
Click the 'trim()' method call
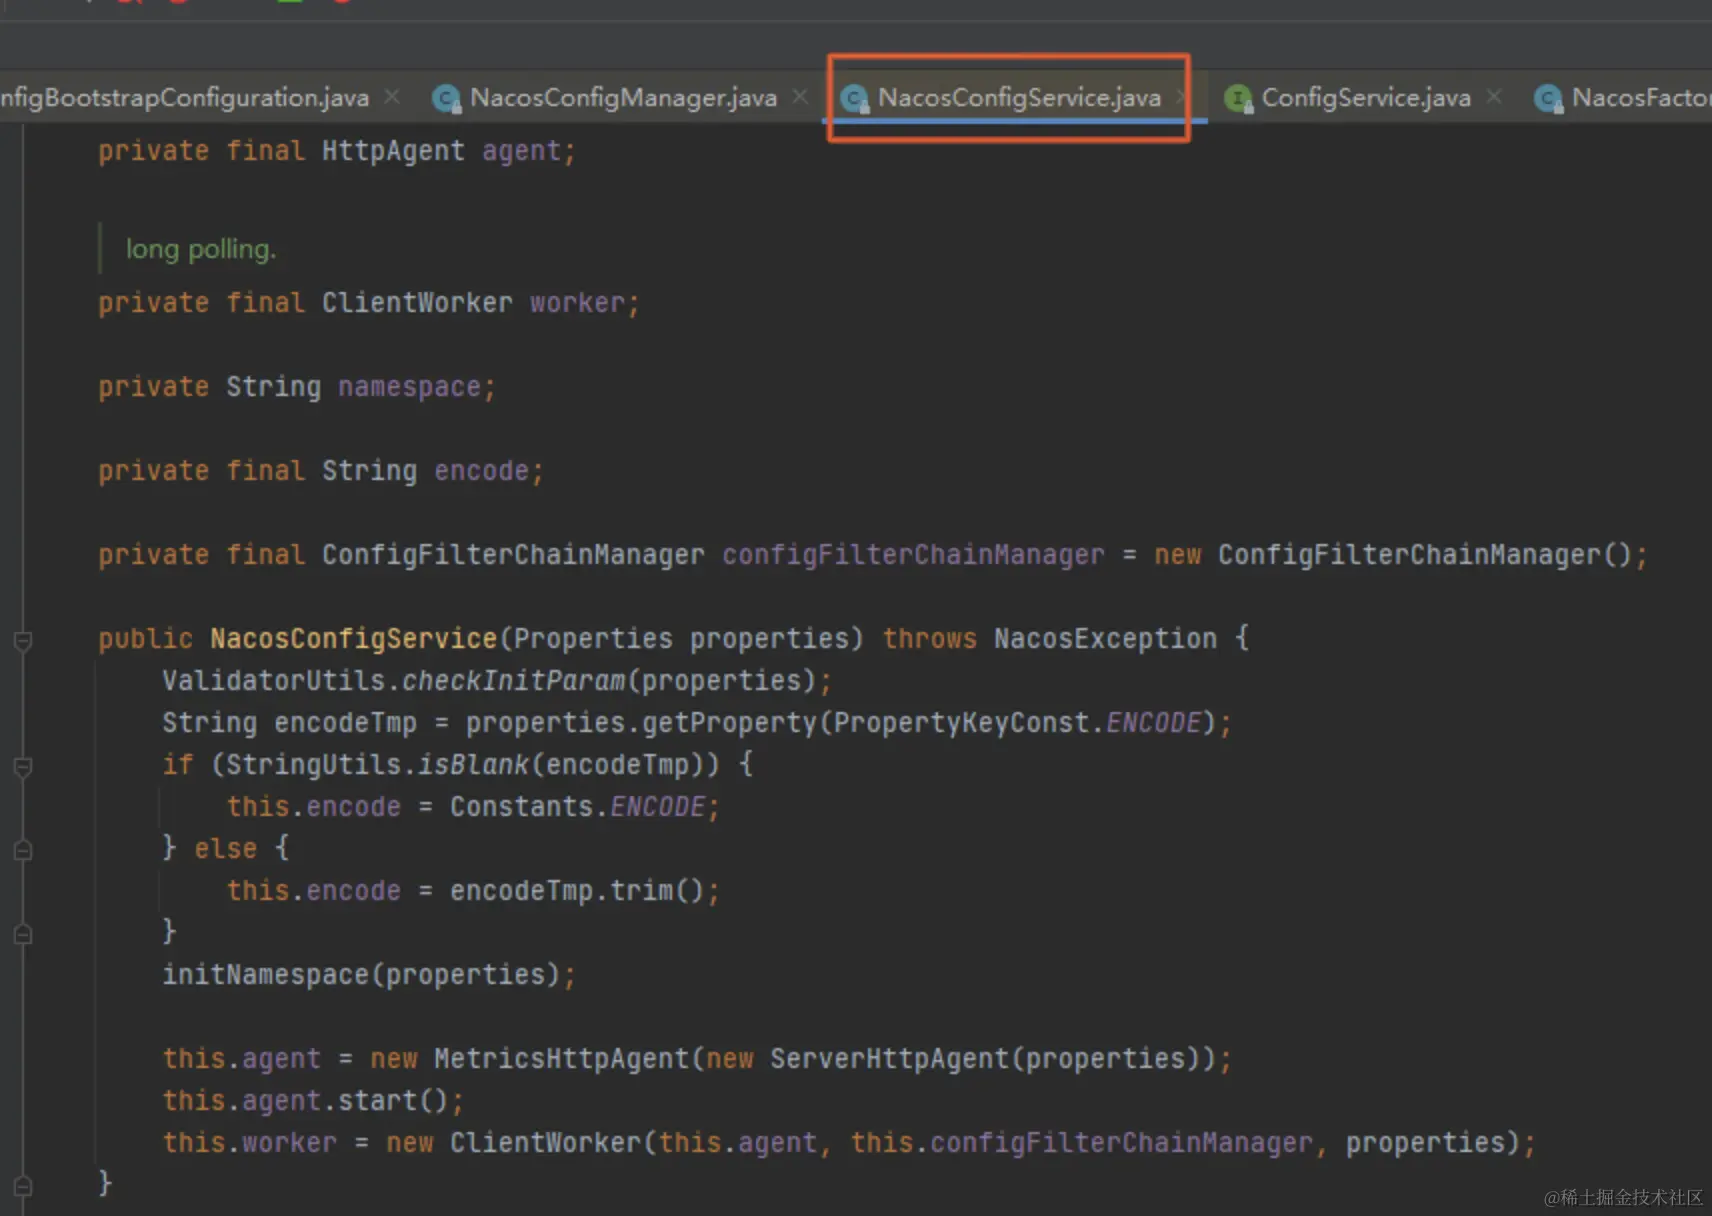(657, 891)
